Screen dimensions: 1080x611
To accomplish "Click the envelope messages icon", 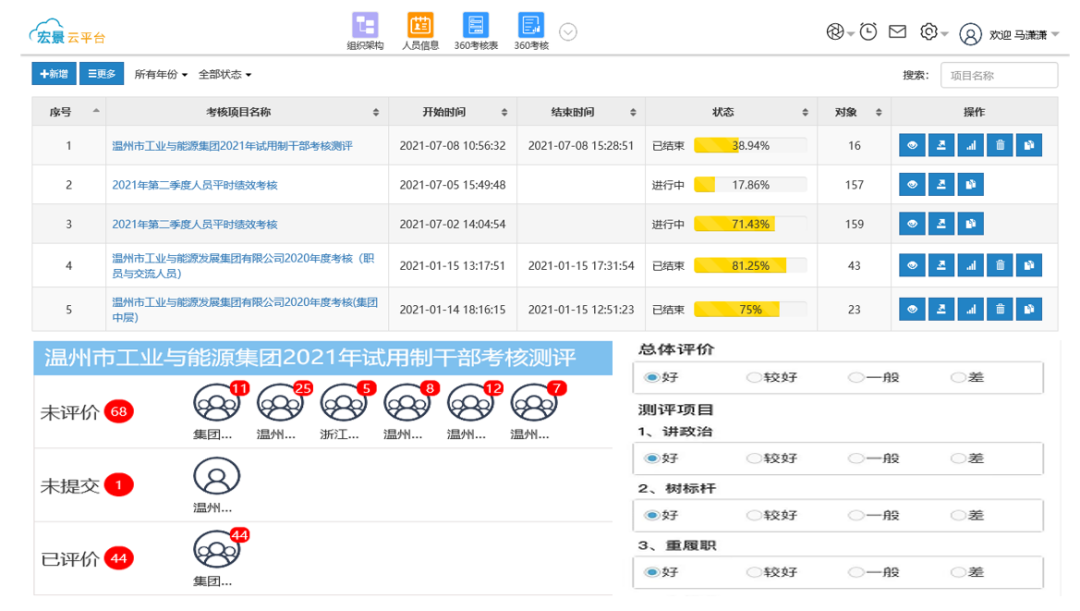I will coord(897,32).
